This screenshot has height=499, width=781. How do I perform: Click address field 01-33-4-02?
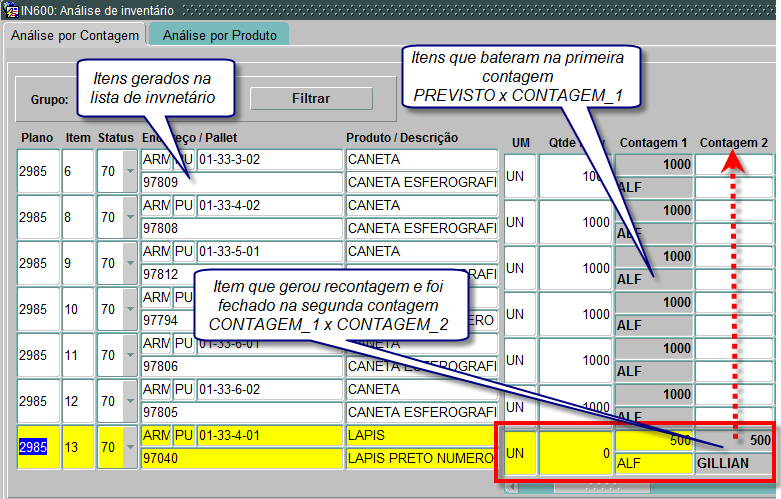(x=269, y=205)
